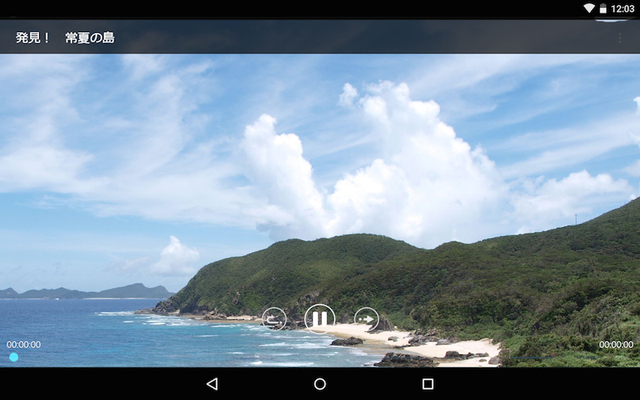Pause the video playback
This screenshot has width=640, height=400.
(x=320, y=319)
